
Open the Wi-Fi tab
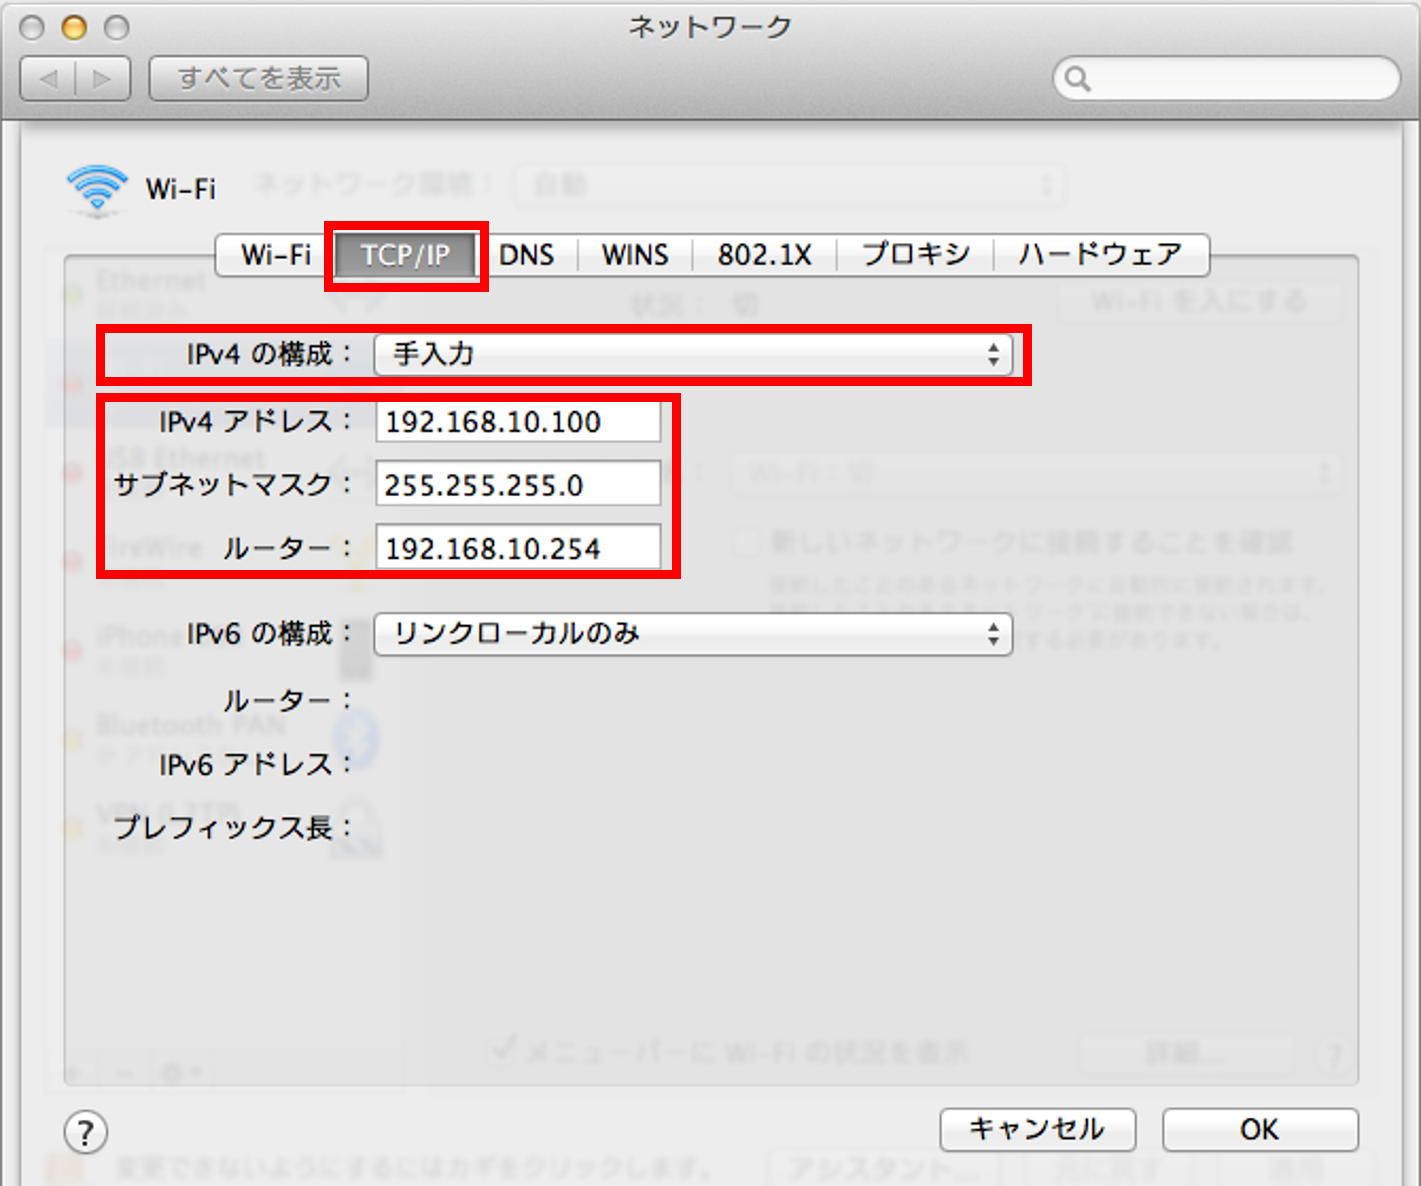click(275, 255)
